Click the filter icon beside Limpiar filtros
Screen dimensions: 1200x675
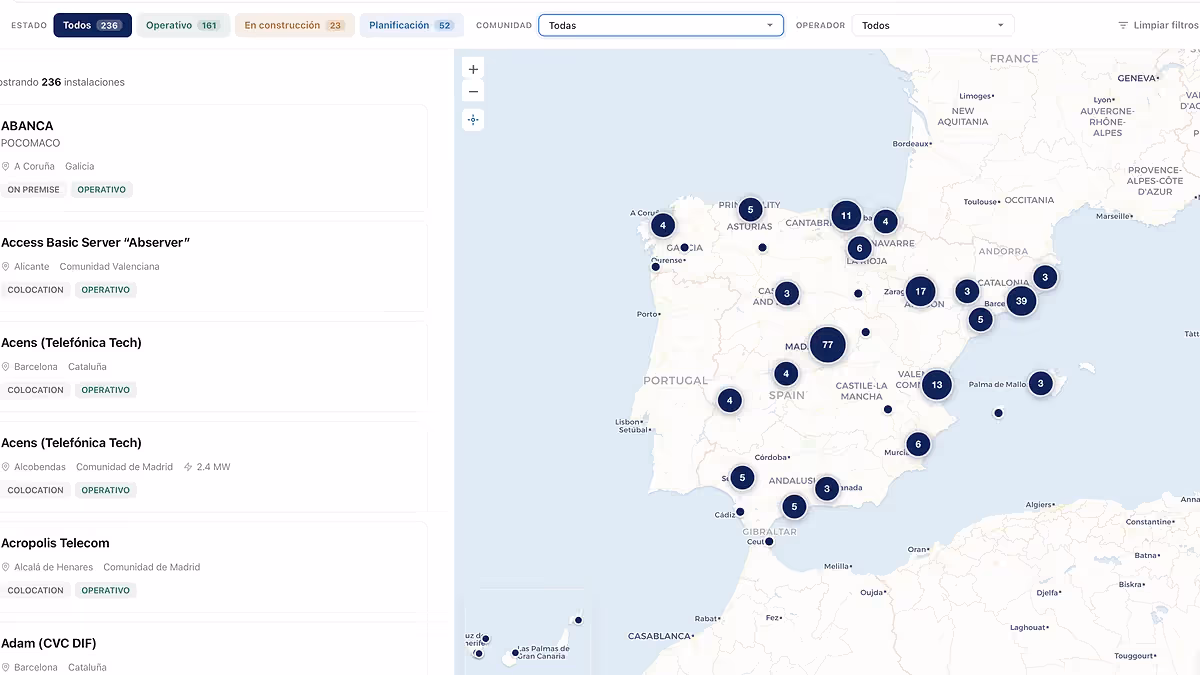click(1123, 25)
